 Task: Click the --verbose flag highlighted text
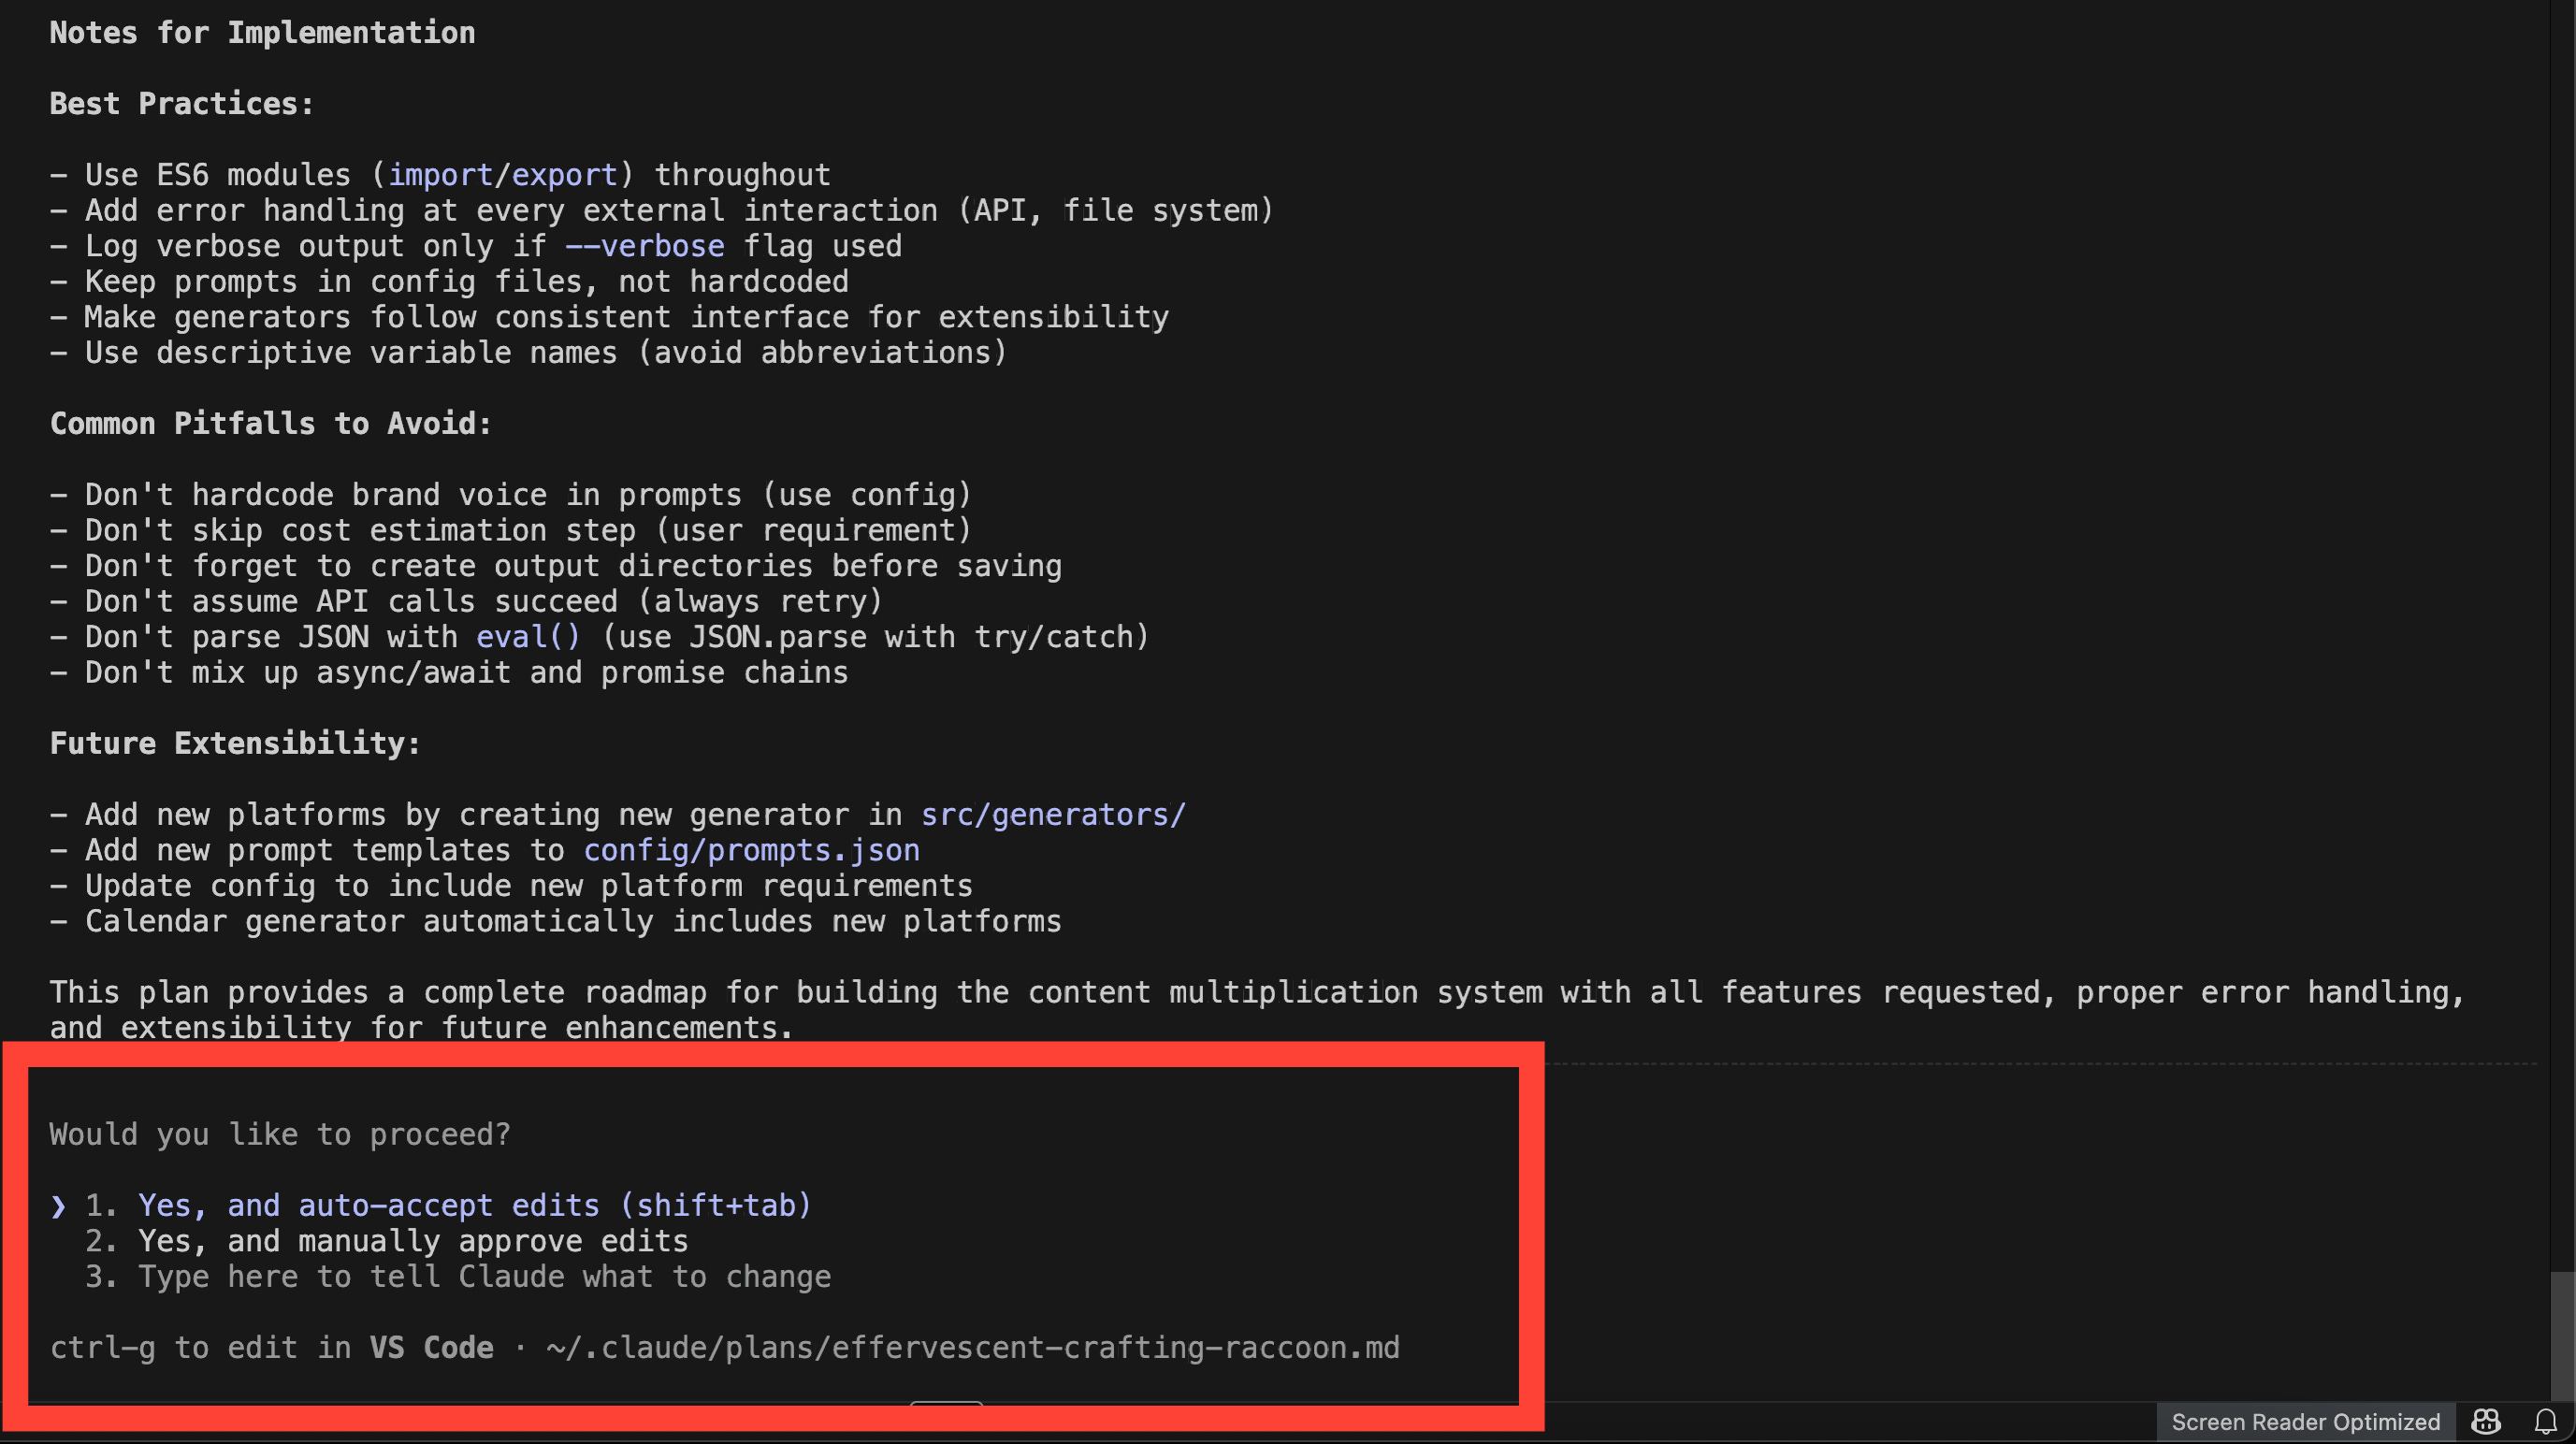644,246
